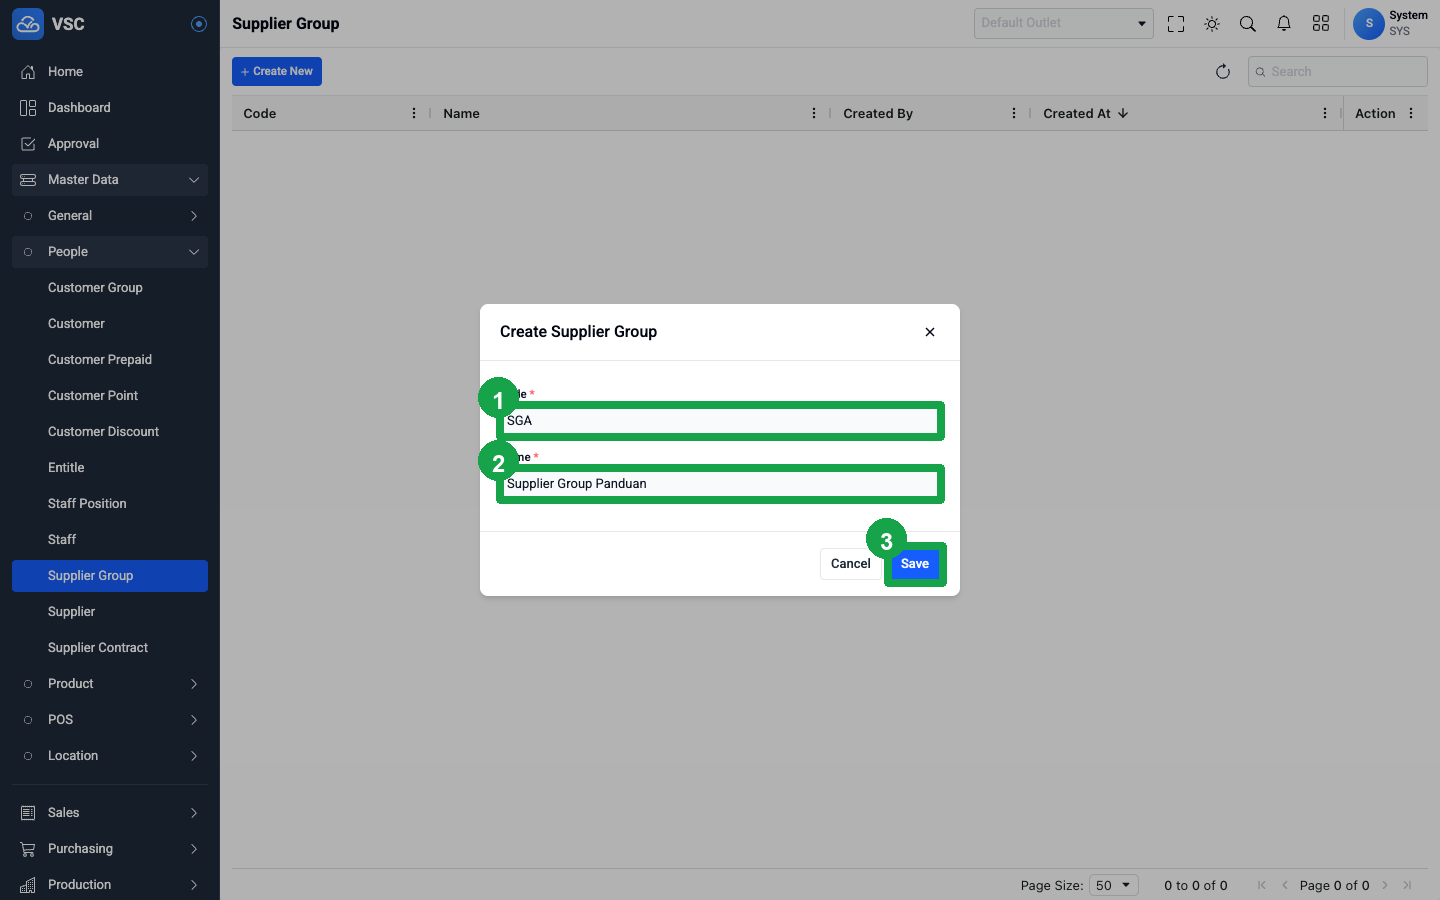Go to the last page arrow
1440x900 pixels.
1407,885
